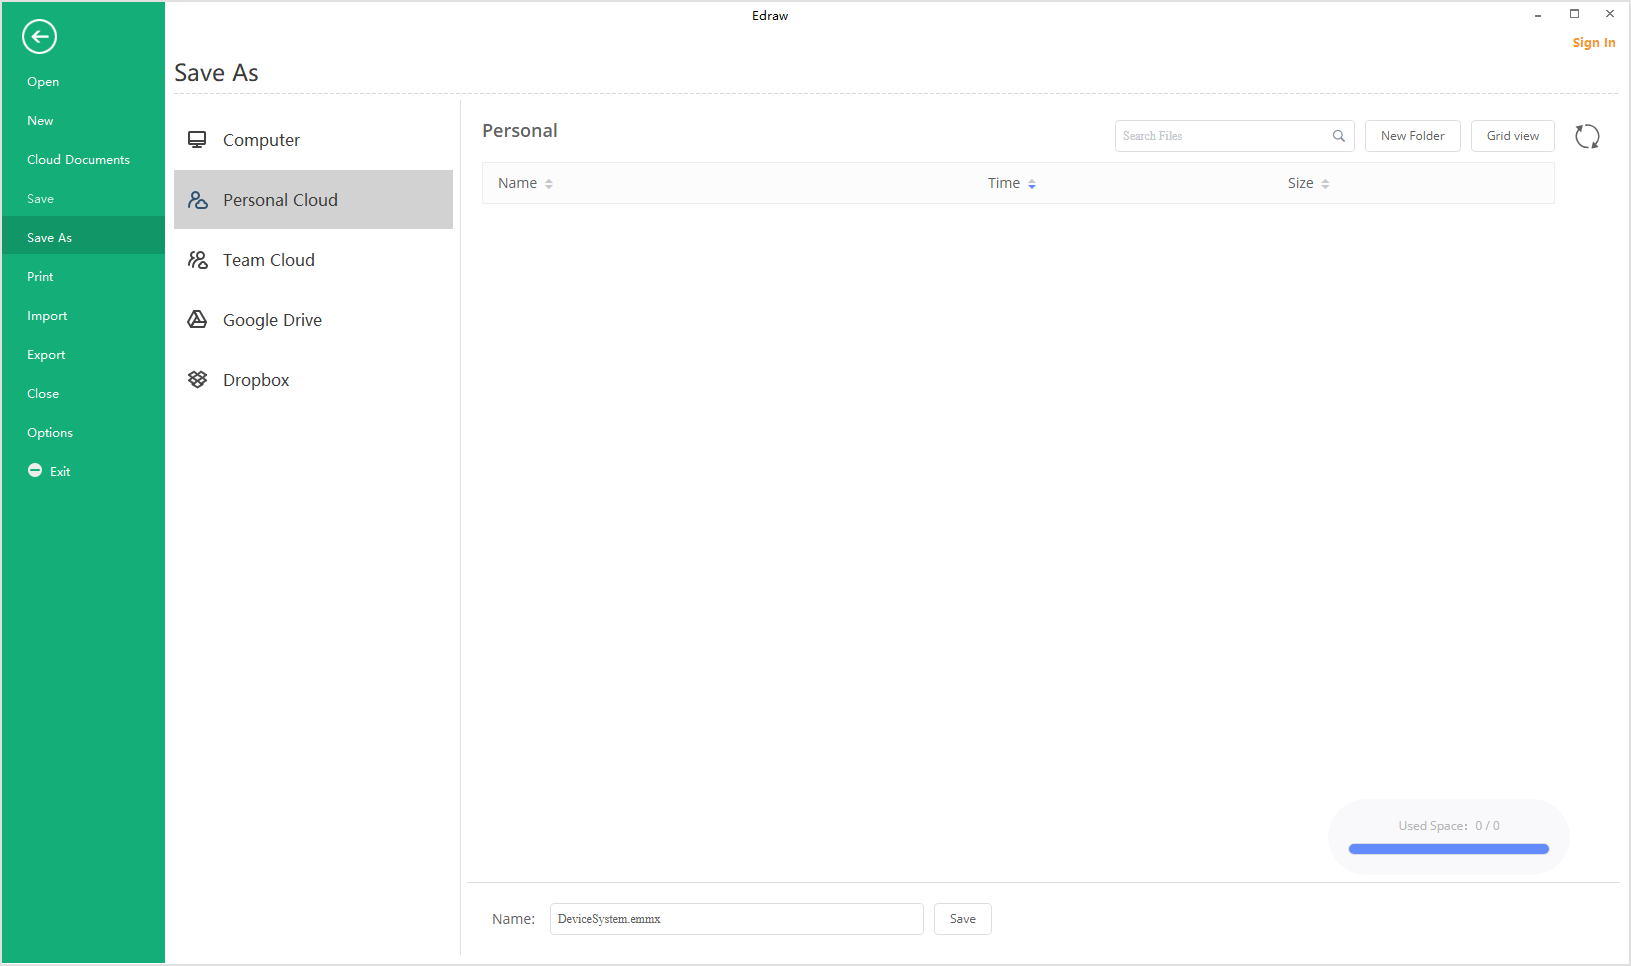Sort files by Size column arrow
The height and width of the screenshot is (966, 1631).
tap(1325, 184)
